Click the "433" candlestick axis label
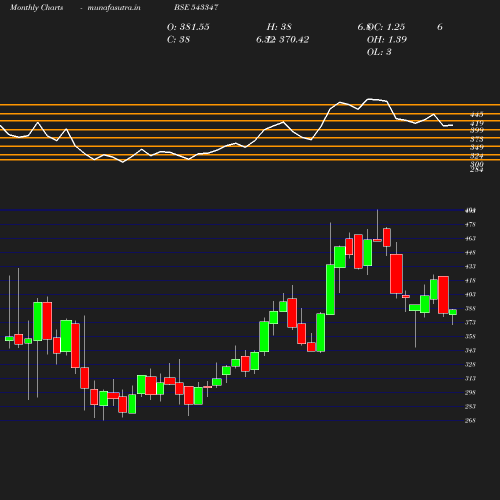This screenshot has height=500, width=500. pyautogui.click(x=470, y=267)
